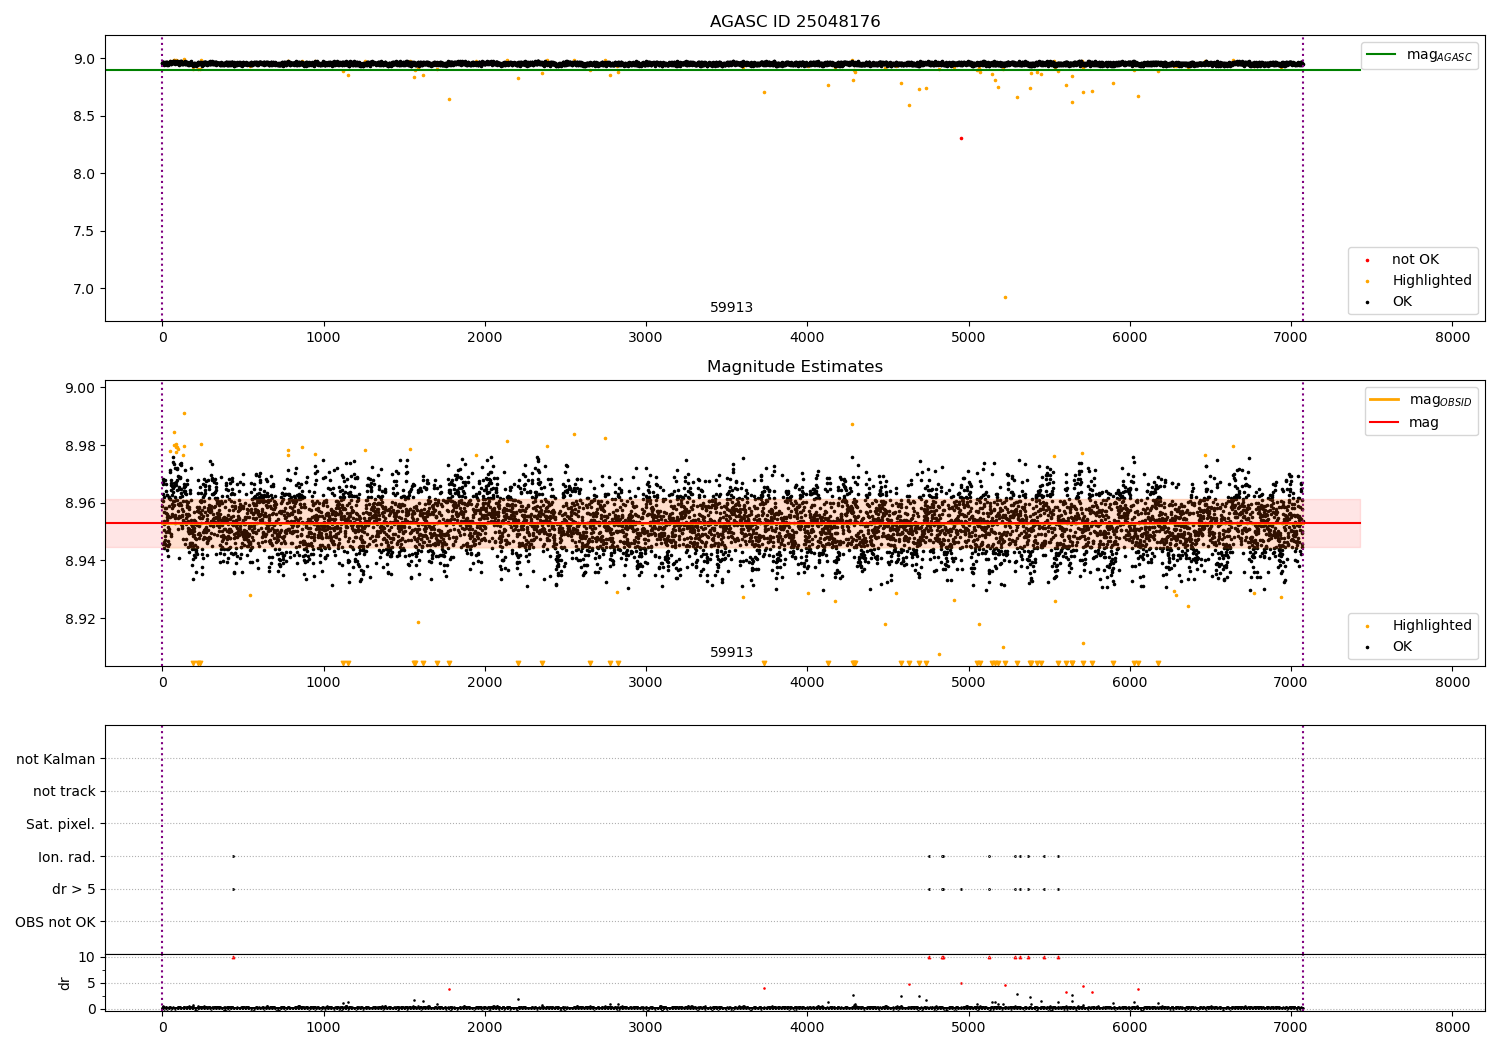Click the 'not track' row label
This screenshot has height=1050, width=1500.
click(64, 792)
